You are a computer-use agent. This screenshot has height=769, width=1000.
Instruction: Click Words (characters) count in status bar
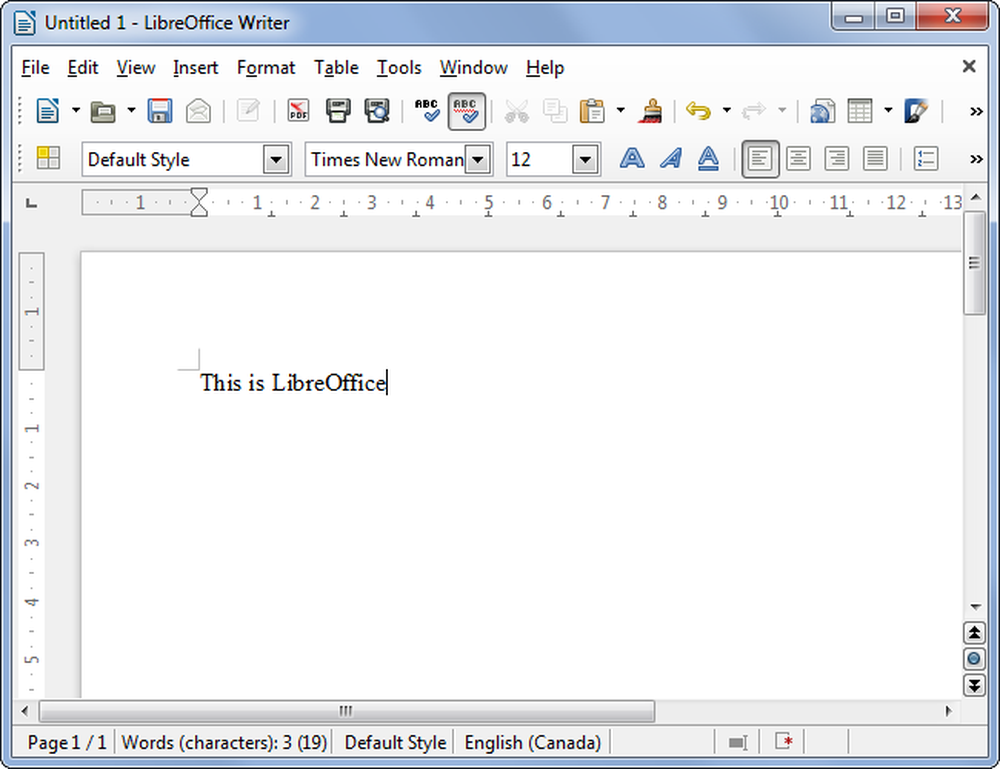[x=224, y=743]
